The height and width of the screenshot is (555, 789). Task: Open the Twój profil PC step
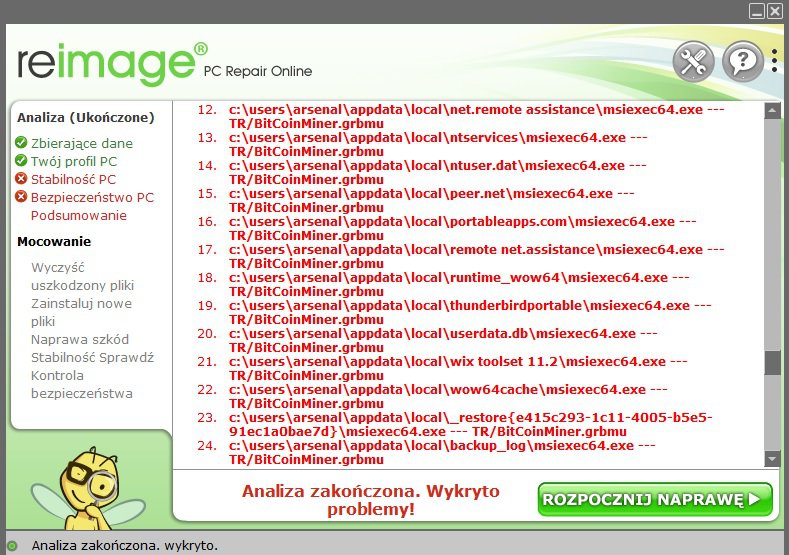coord(74,162)
